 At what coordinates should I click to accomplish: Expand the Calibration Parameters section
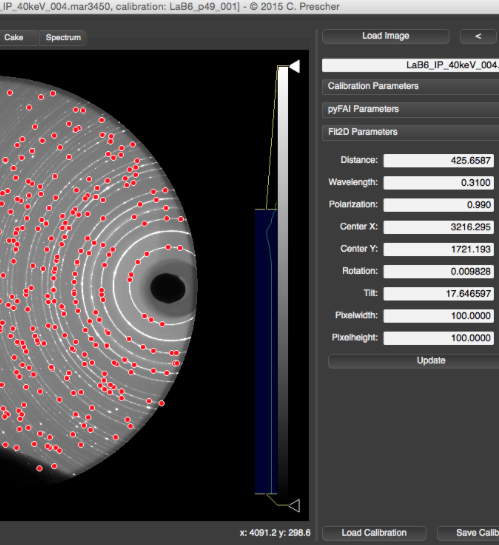[x=410, y=86]
